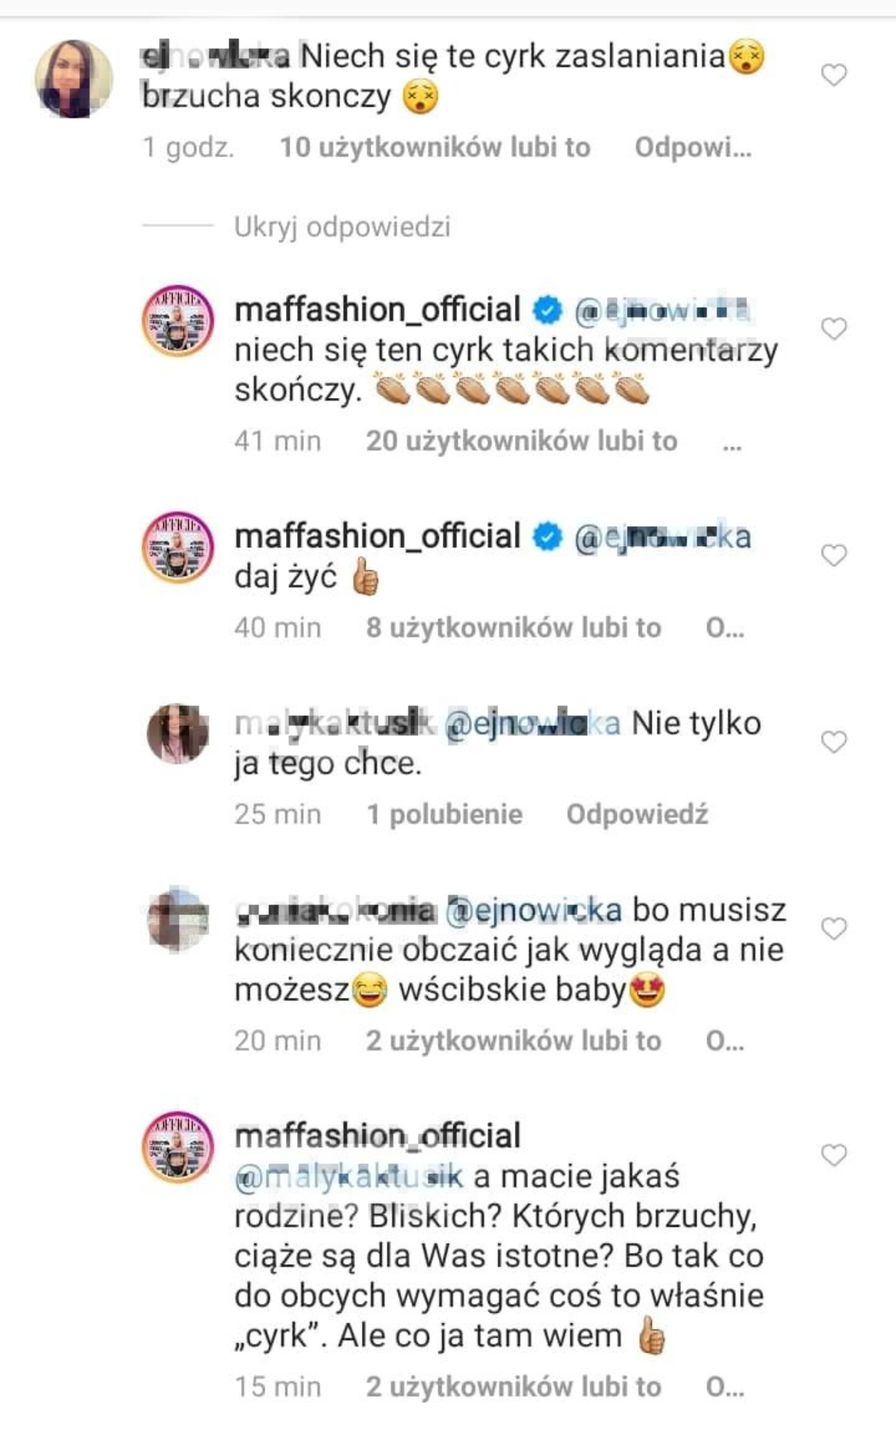The height and width of the screenshot is (1440, 896).
Task: Open the "1 polubienie" likes list
Action: (x=444, y=814)
